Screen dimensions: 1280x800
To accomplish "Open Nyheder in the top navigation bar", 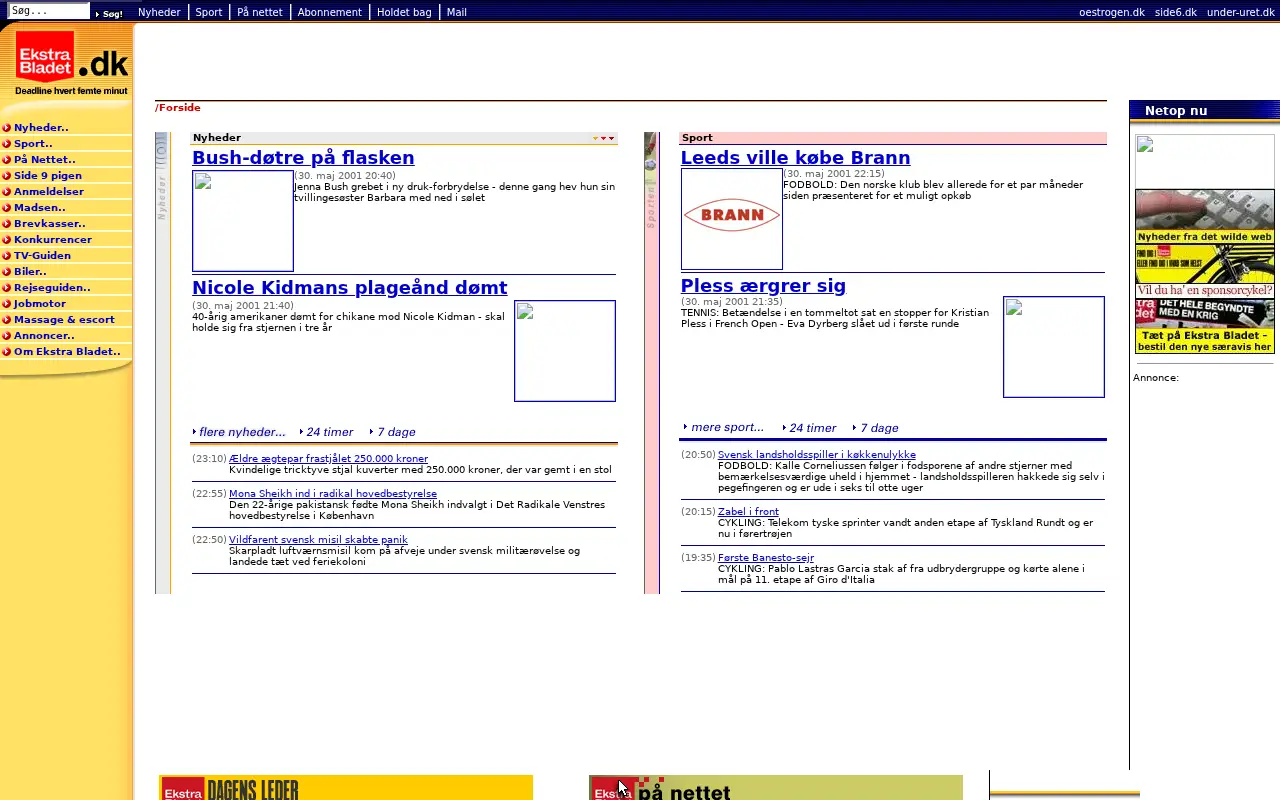I will click(159, 12).
